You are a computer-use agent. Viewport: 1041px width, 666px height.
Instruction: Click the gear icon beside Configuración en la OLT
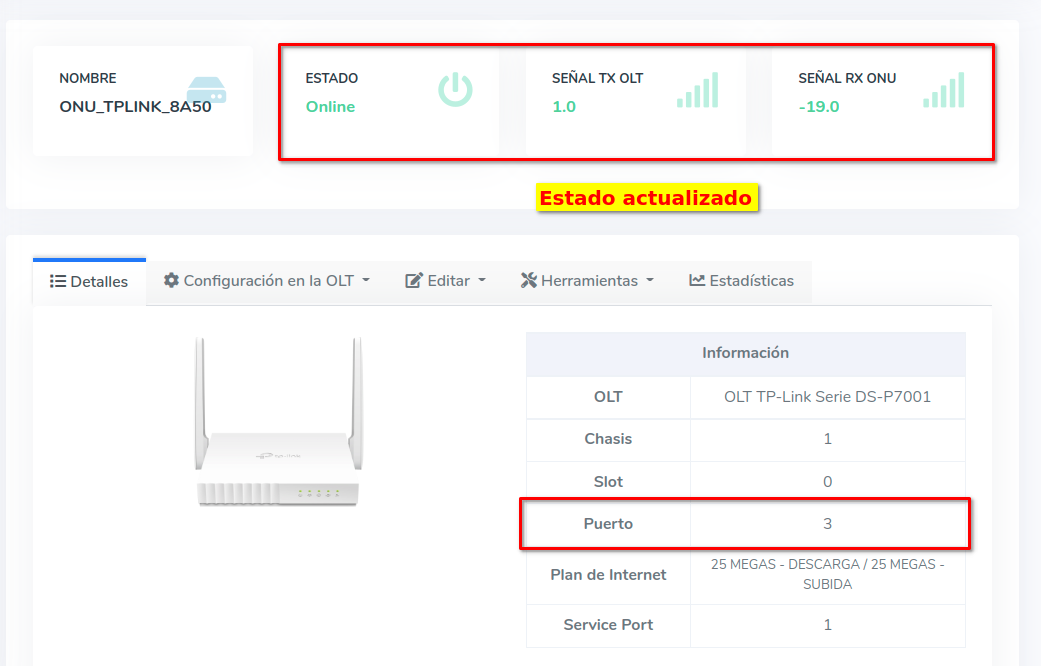click(x=172, y=281)
